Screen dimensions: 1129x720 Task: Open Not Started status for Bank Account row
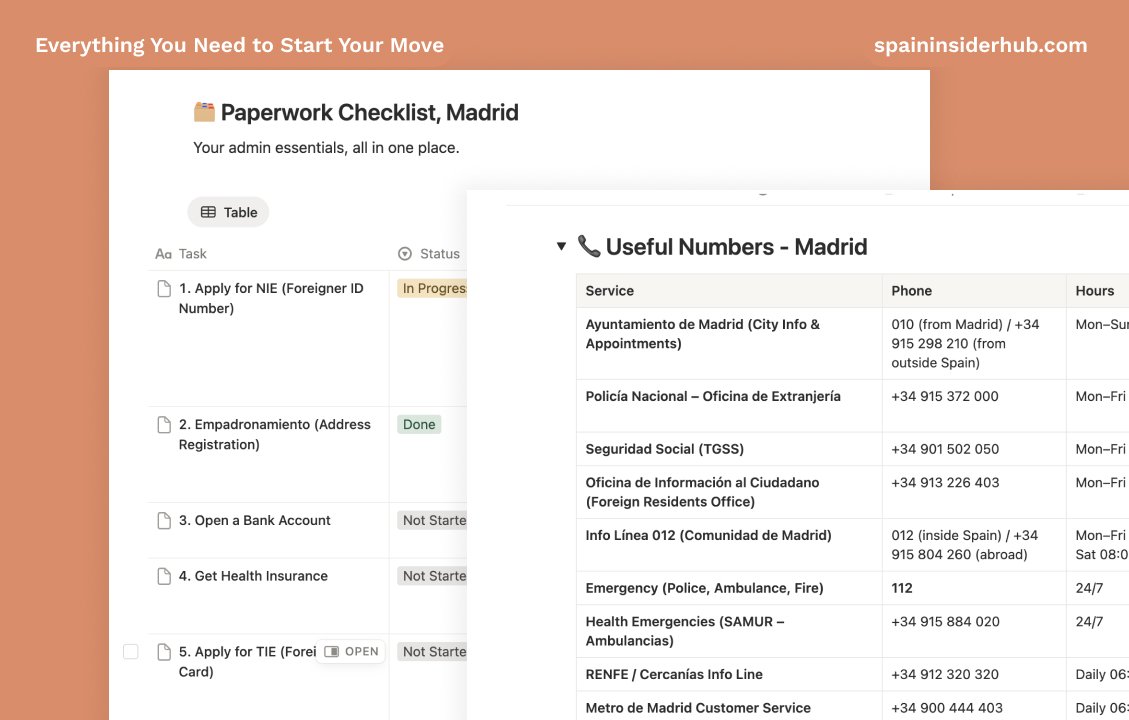point(432,521)
